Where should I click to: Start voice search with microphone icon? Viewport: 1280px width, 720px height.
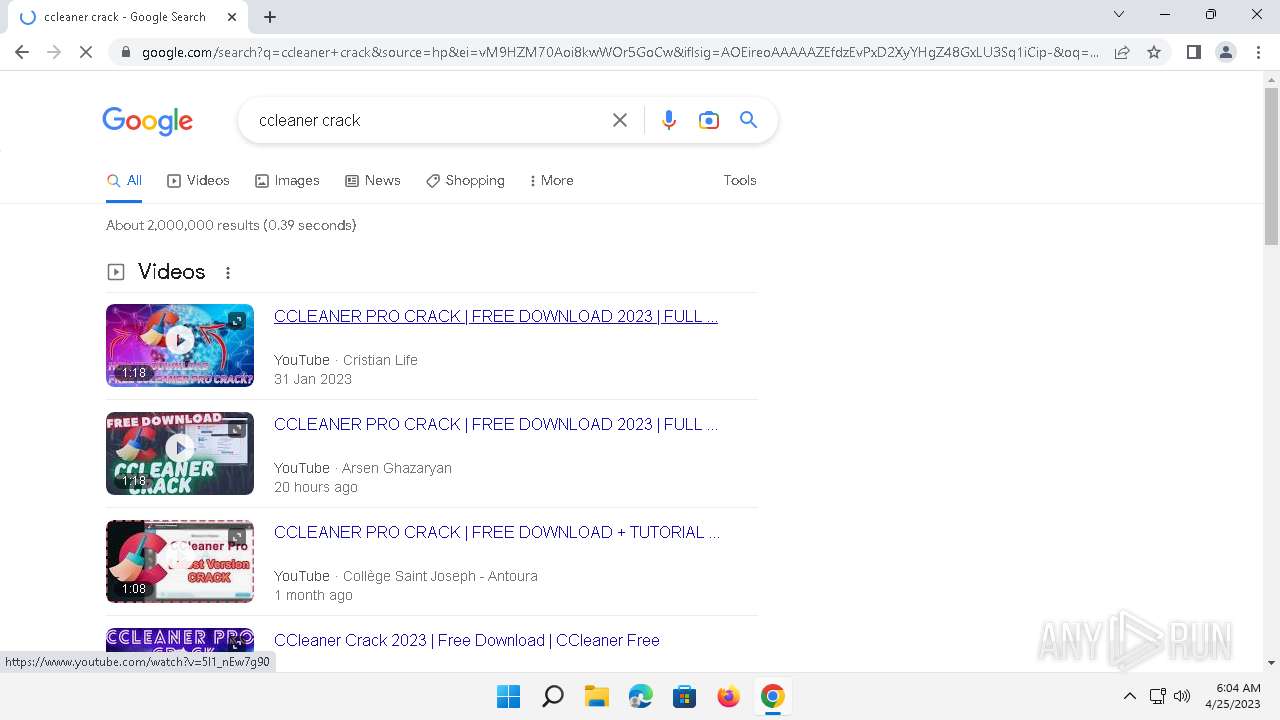[x=669, y=120]
